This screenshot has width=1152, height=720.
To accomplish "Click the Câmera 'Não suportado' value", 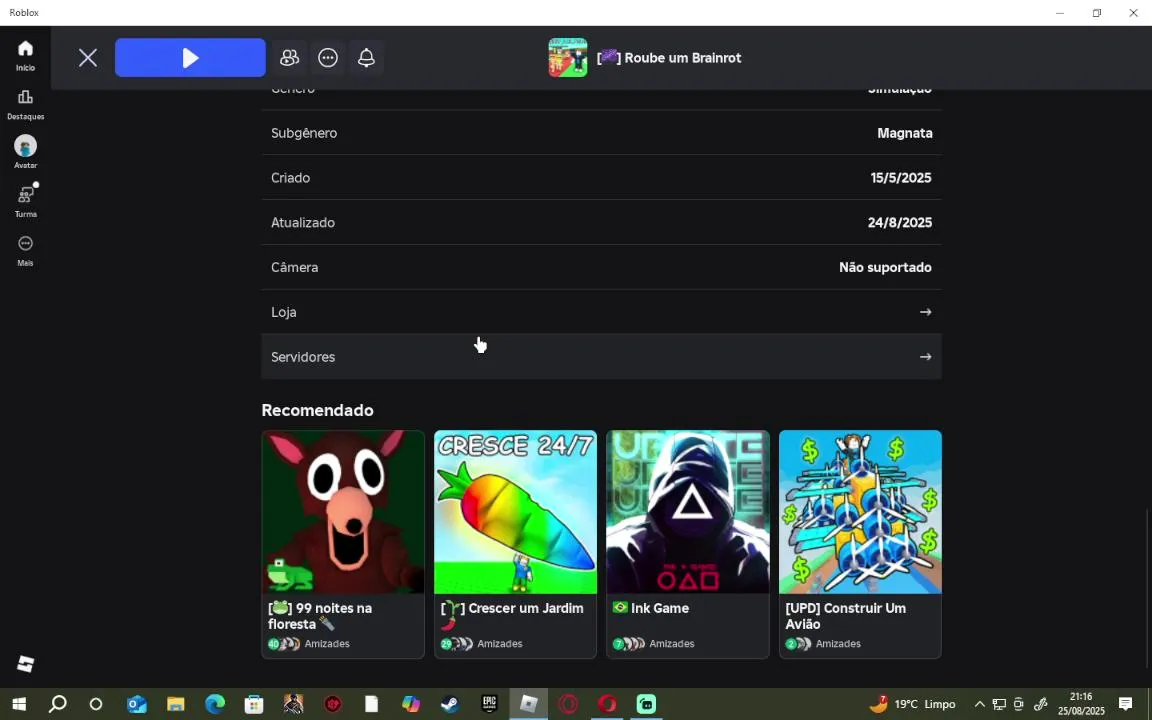I will point(885,267).
